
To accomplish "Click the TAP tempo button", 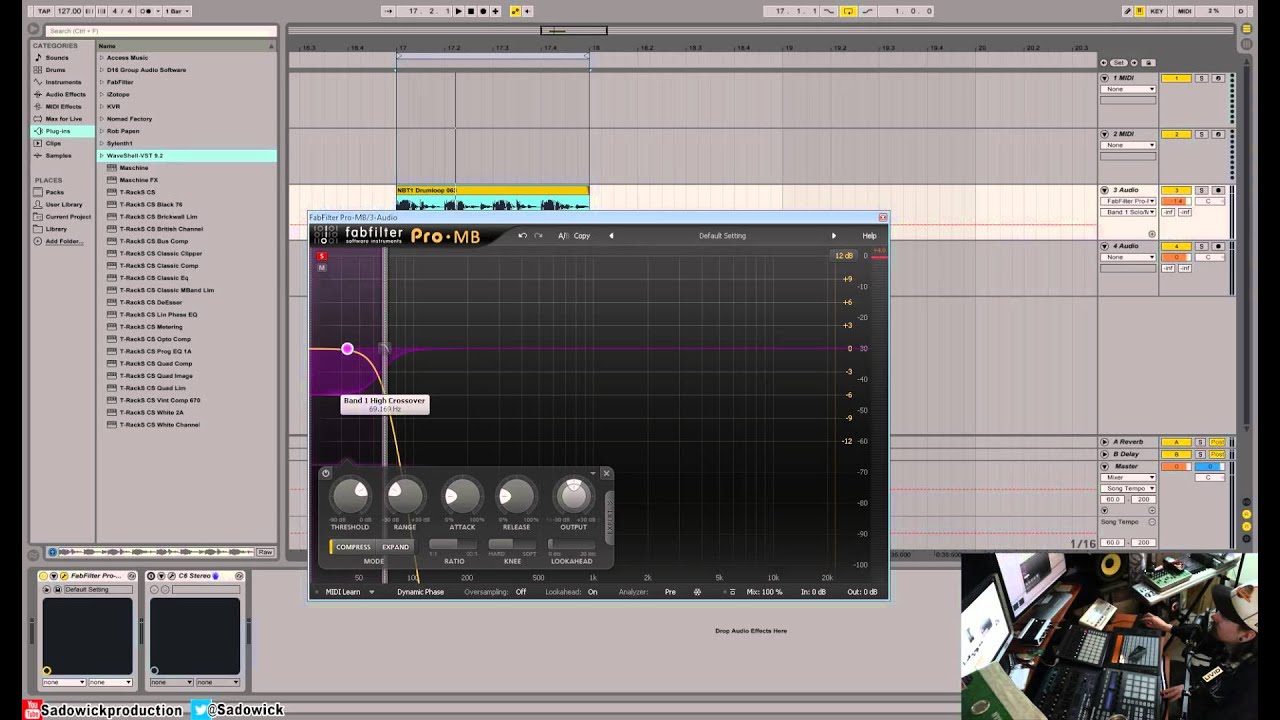I will [x=44, y=11].
